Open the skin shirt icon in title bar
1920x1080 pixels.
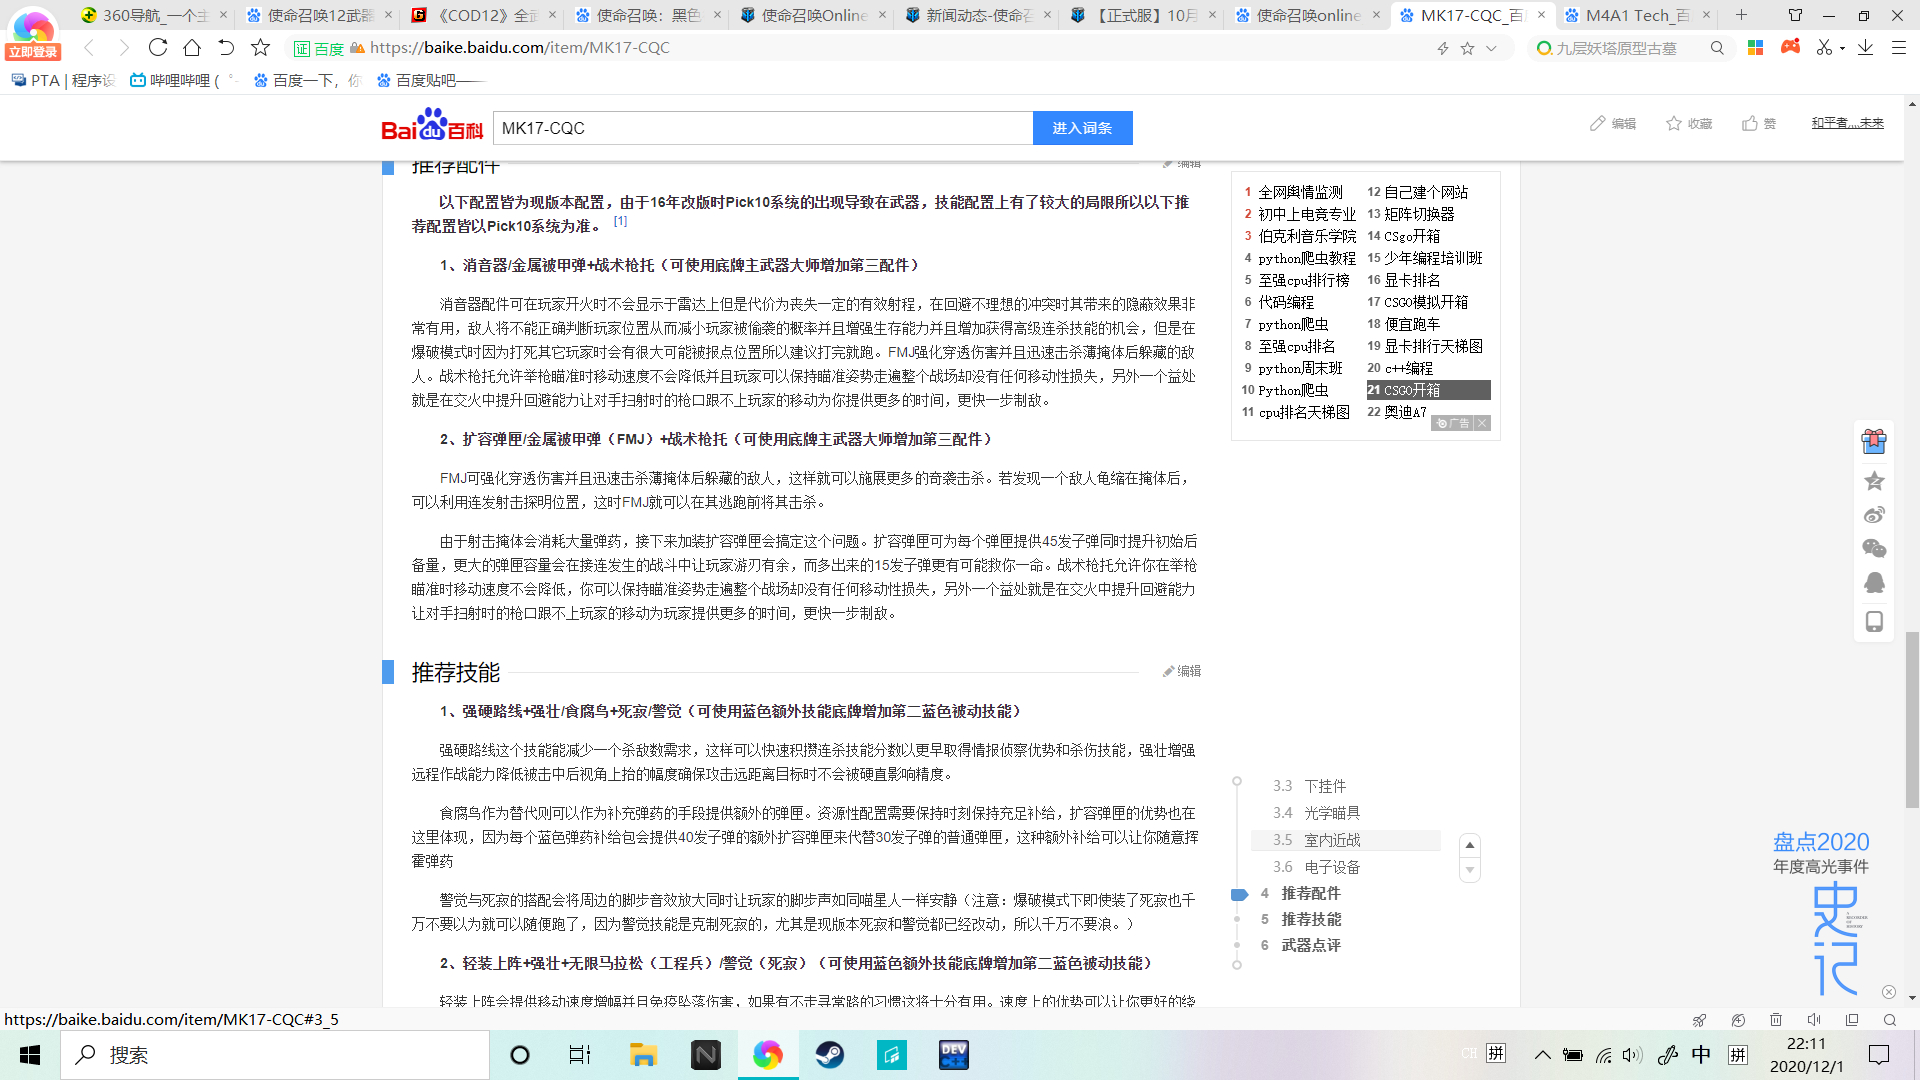pos(1795,15)
